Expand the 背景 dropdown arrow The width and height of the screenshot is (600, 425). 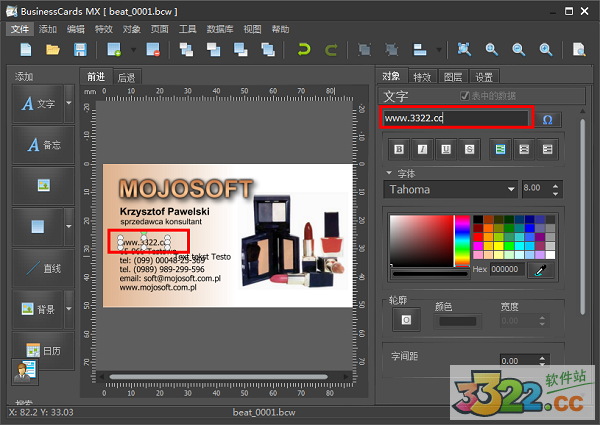[69, 309]
